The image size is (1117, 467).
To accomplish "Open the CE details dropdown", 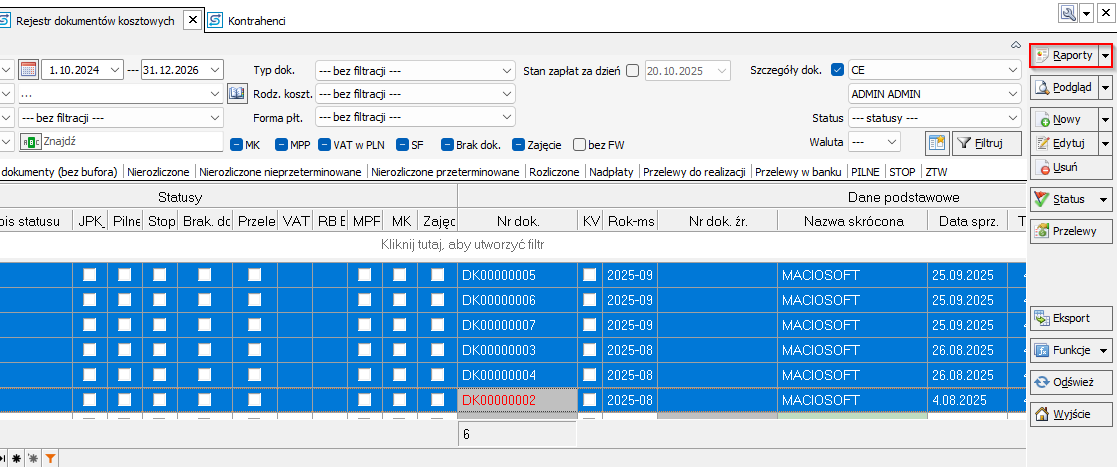I will point(1013,70).
